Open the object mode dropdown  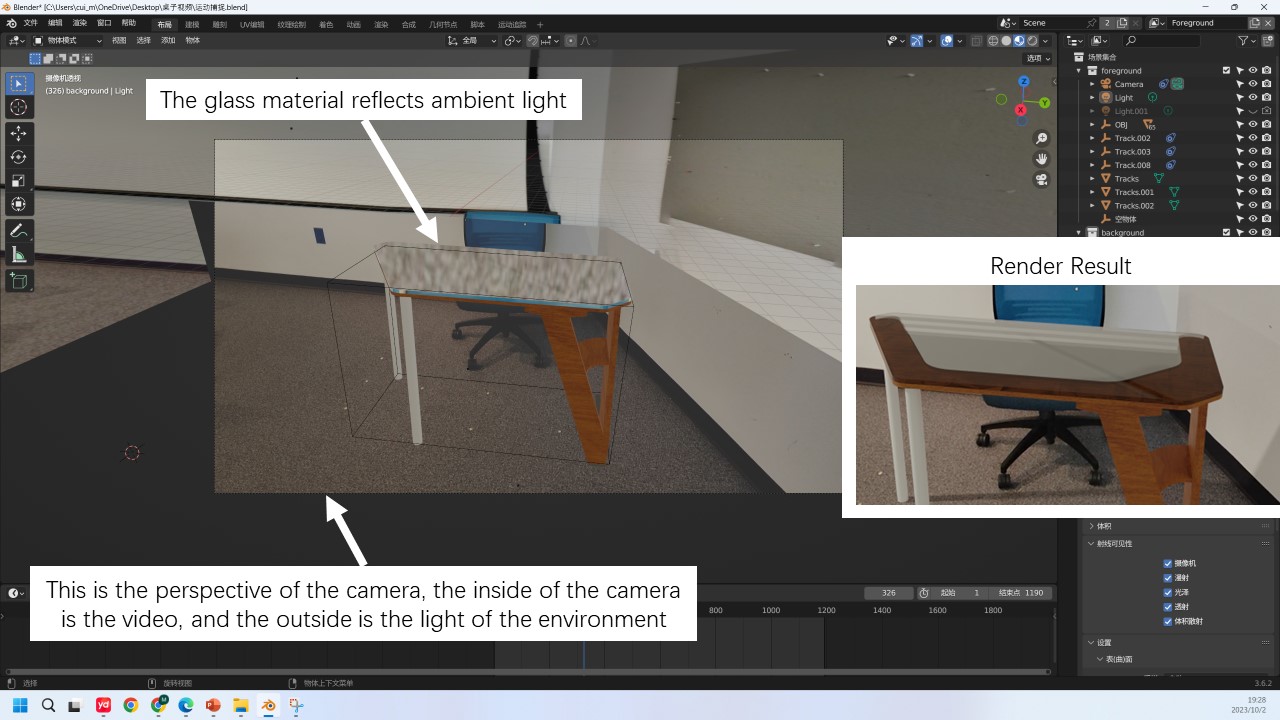(x=68, y=41)
